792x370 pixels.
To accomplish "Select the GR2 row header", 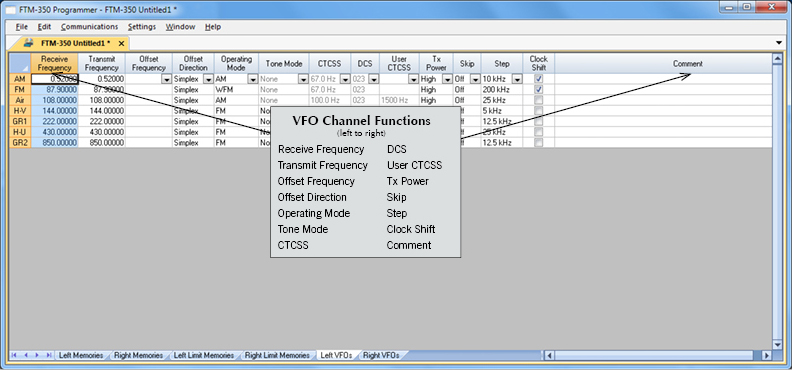I will pyautogui.click(x=20, y=143).
